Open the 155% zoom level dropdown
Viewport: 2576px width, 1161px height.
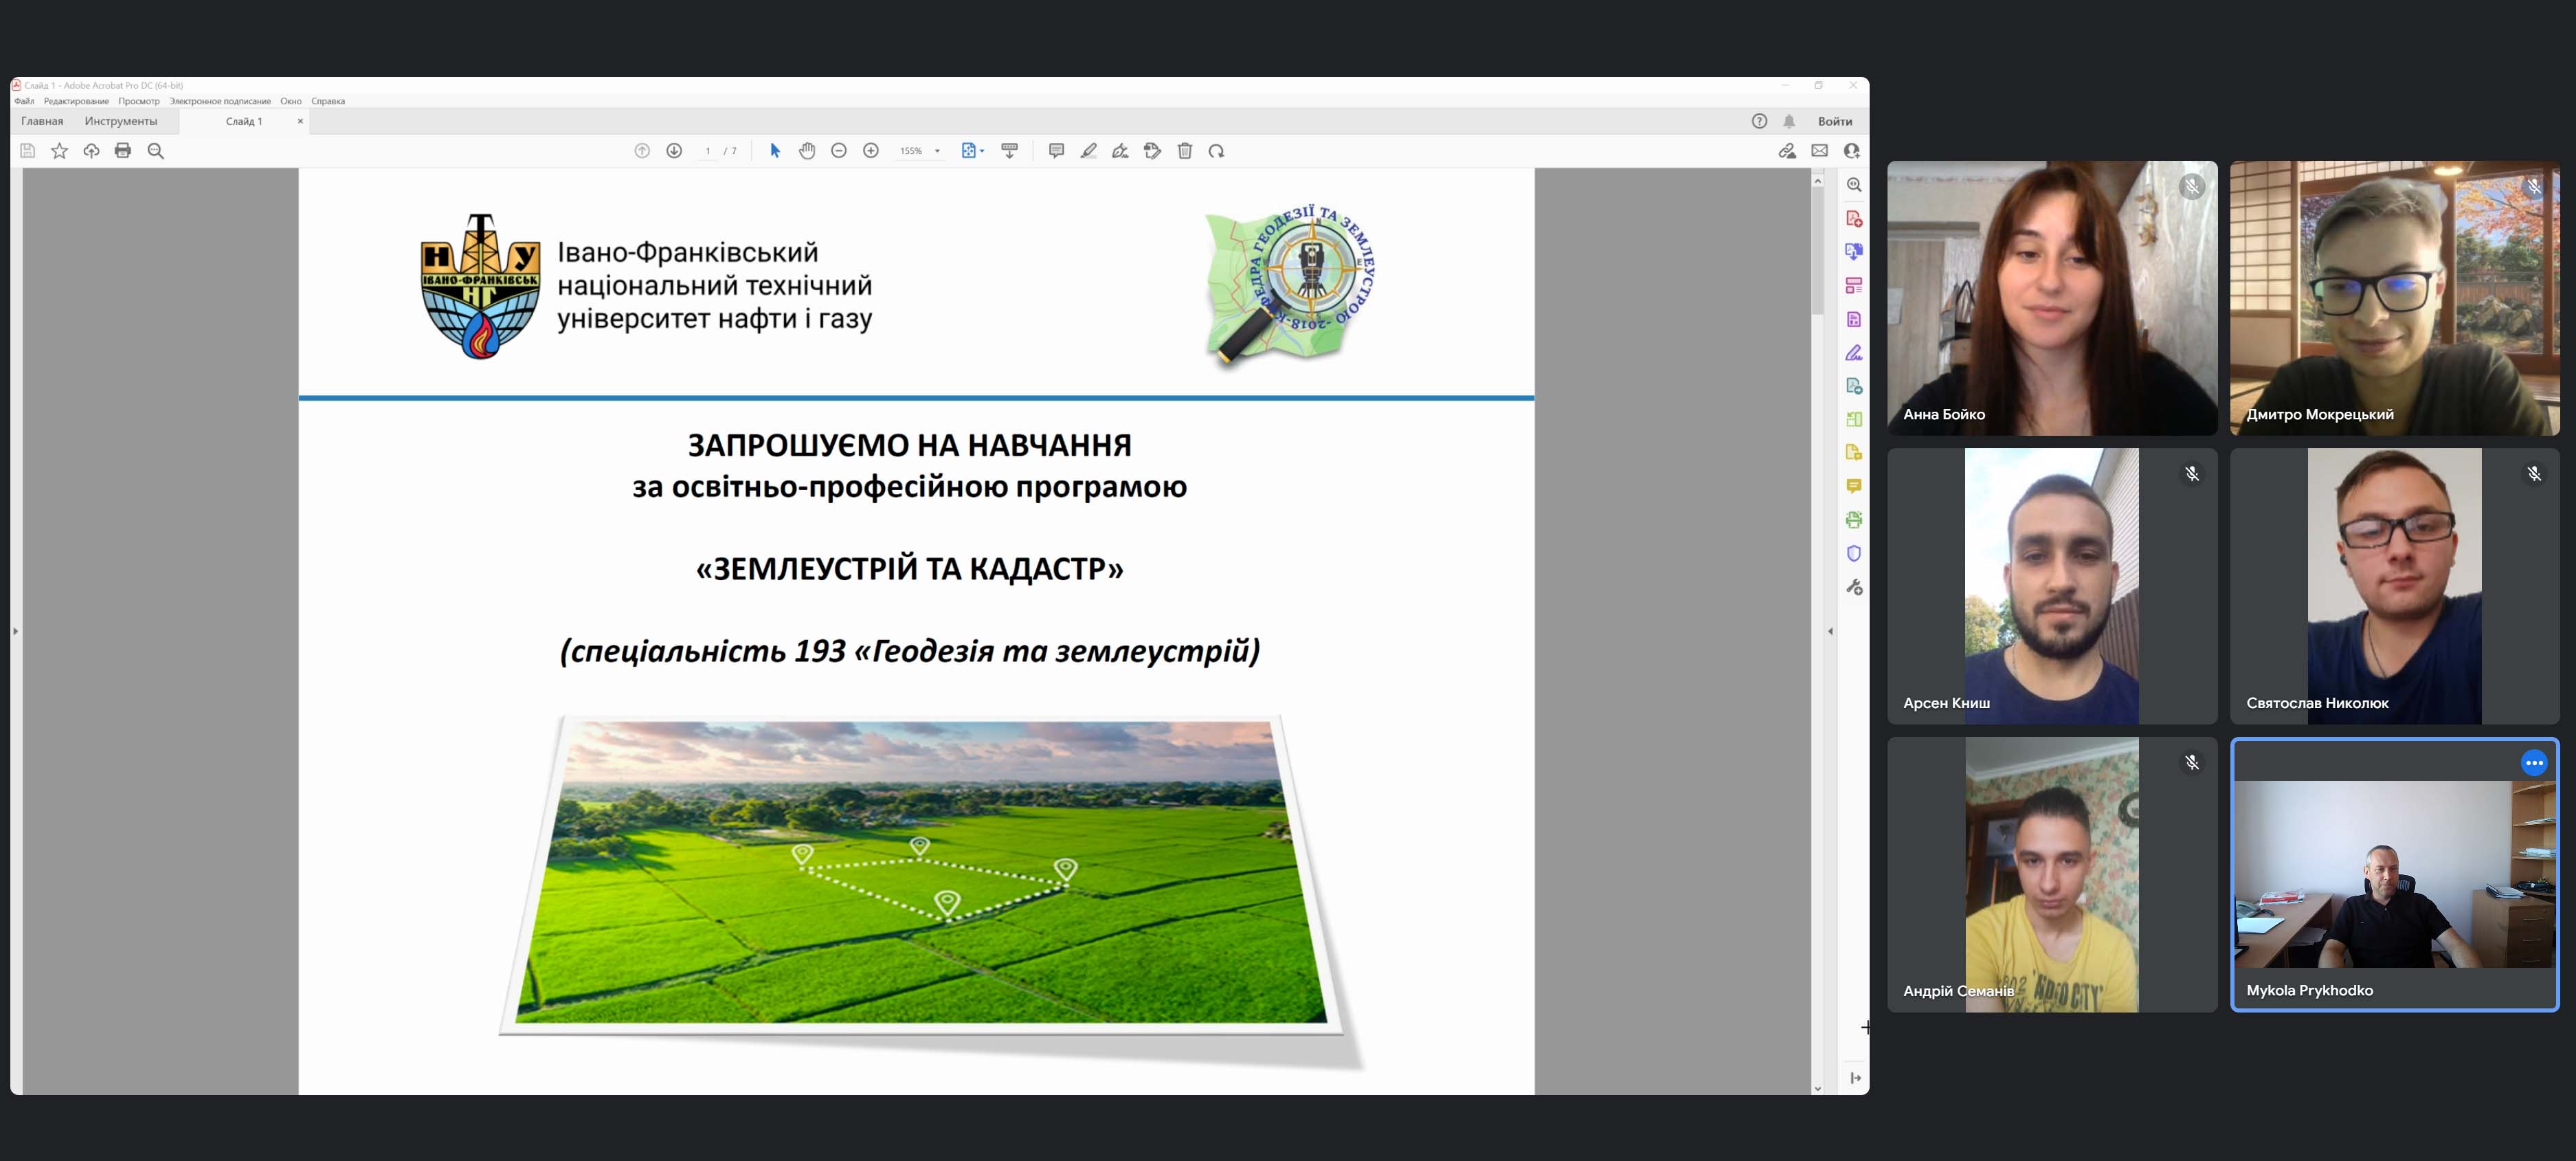coord(937,151)
